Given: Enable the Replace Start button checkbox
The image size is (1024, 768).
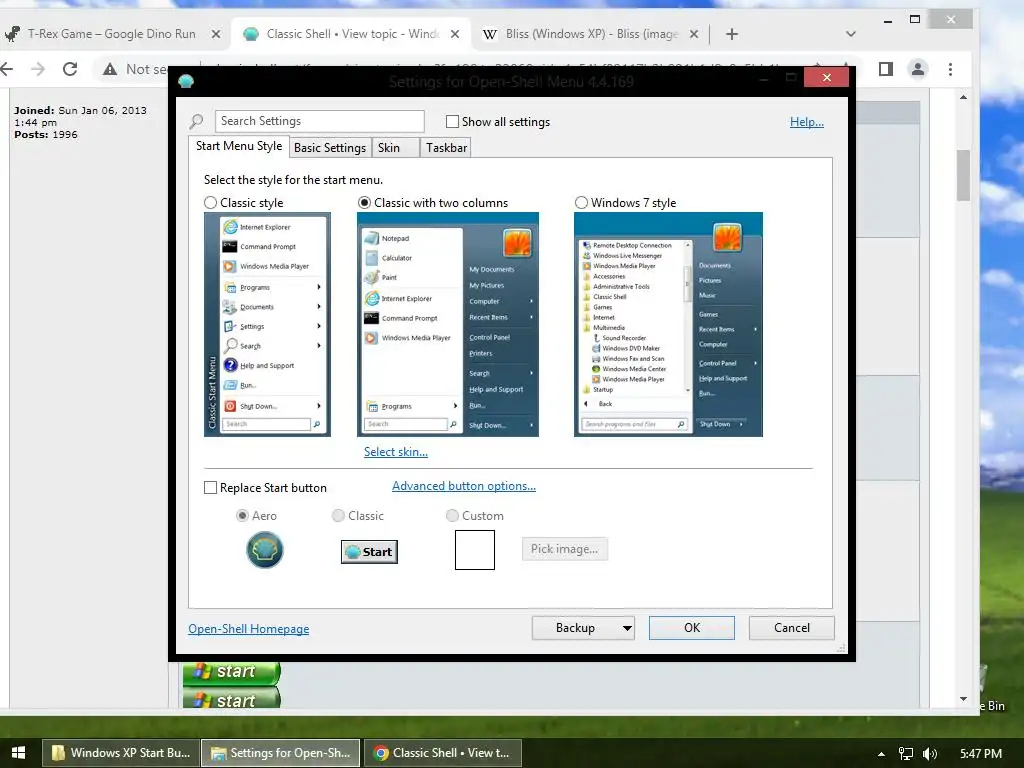Looking at the screenshot, I should pyautogui.click(x=210, y=488).
